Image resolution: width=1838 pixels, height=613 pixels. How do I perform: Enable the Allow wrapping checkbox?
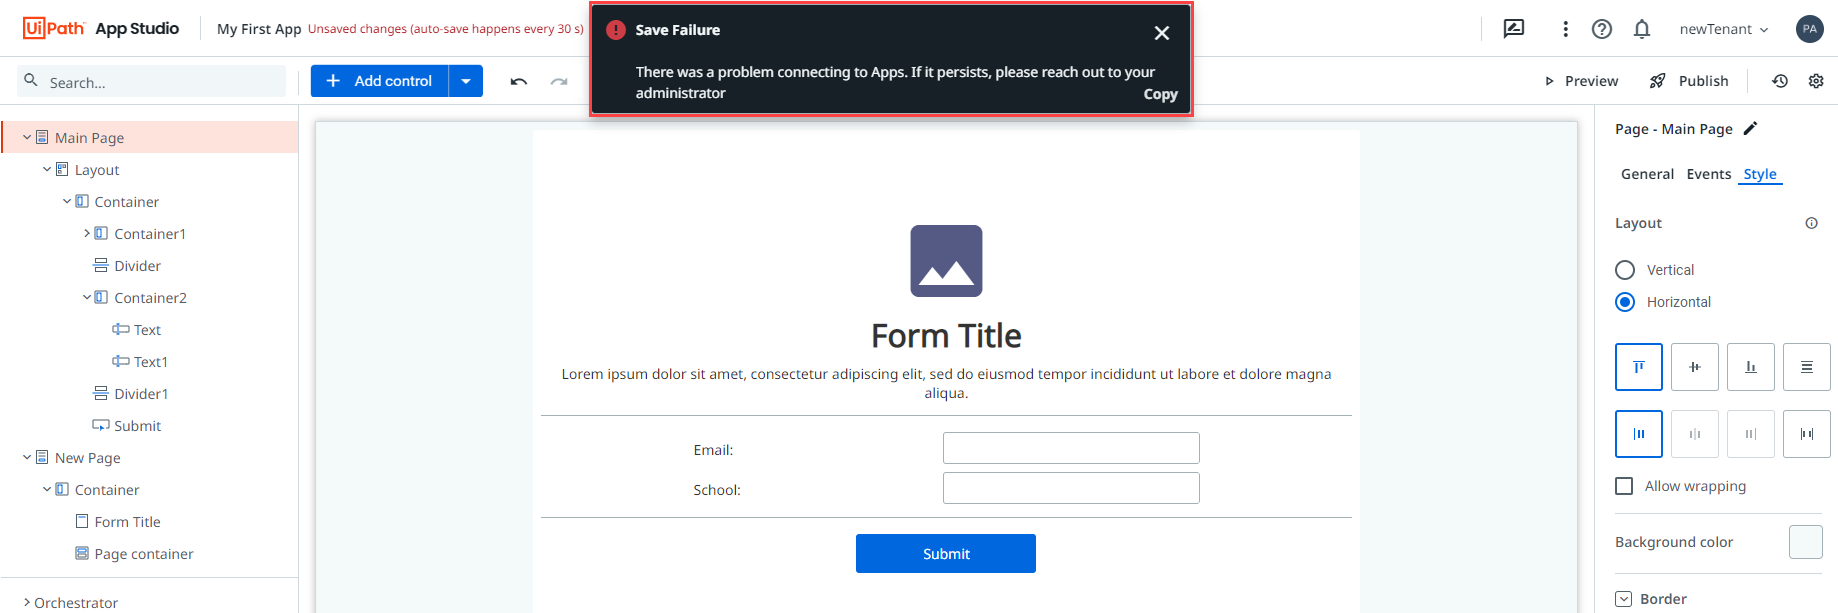[1624, 486]
